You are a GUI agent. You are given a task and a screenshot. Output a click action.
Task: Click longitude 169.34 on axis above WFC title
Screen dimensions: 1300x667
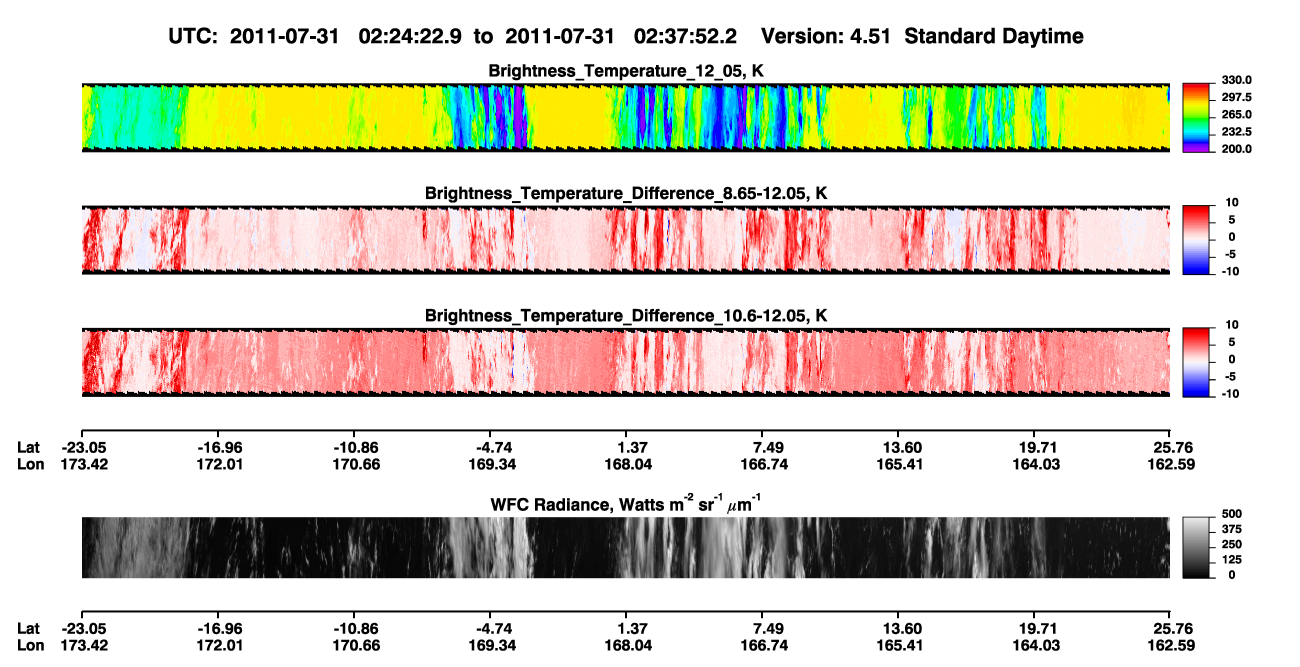491,464
